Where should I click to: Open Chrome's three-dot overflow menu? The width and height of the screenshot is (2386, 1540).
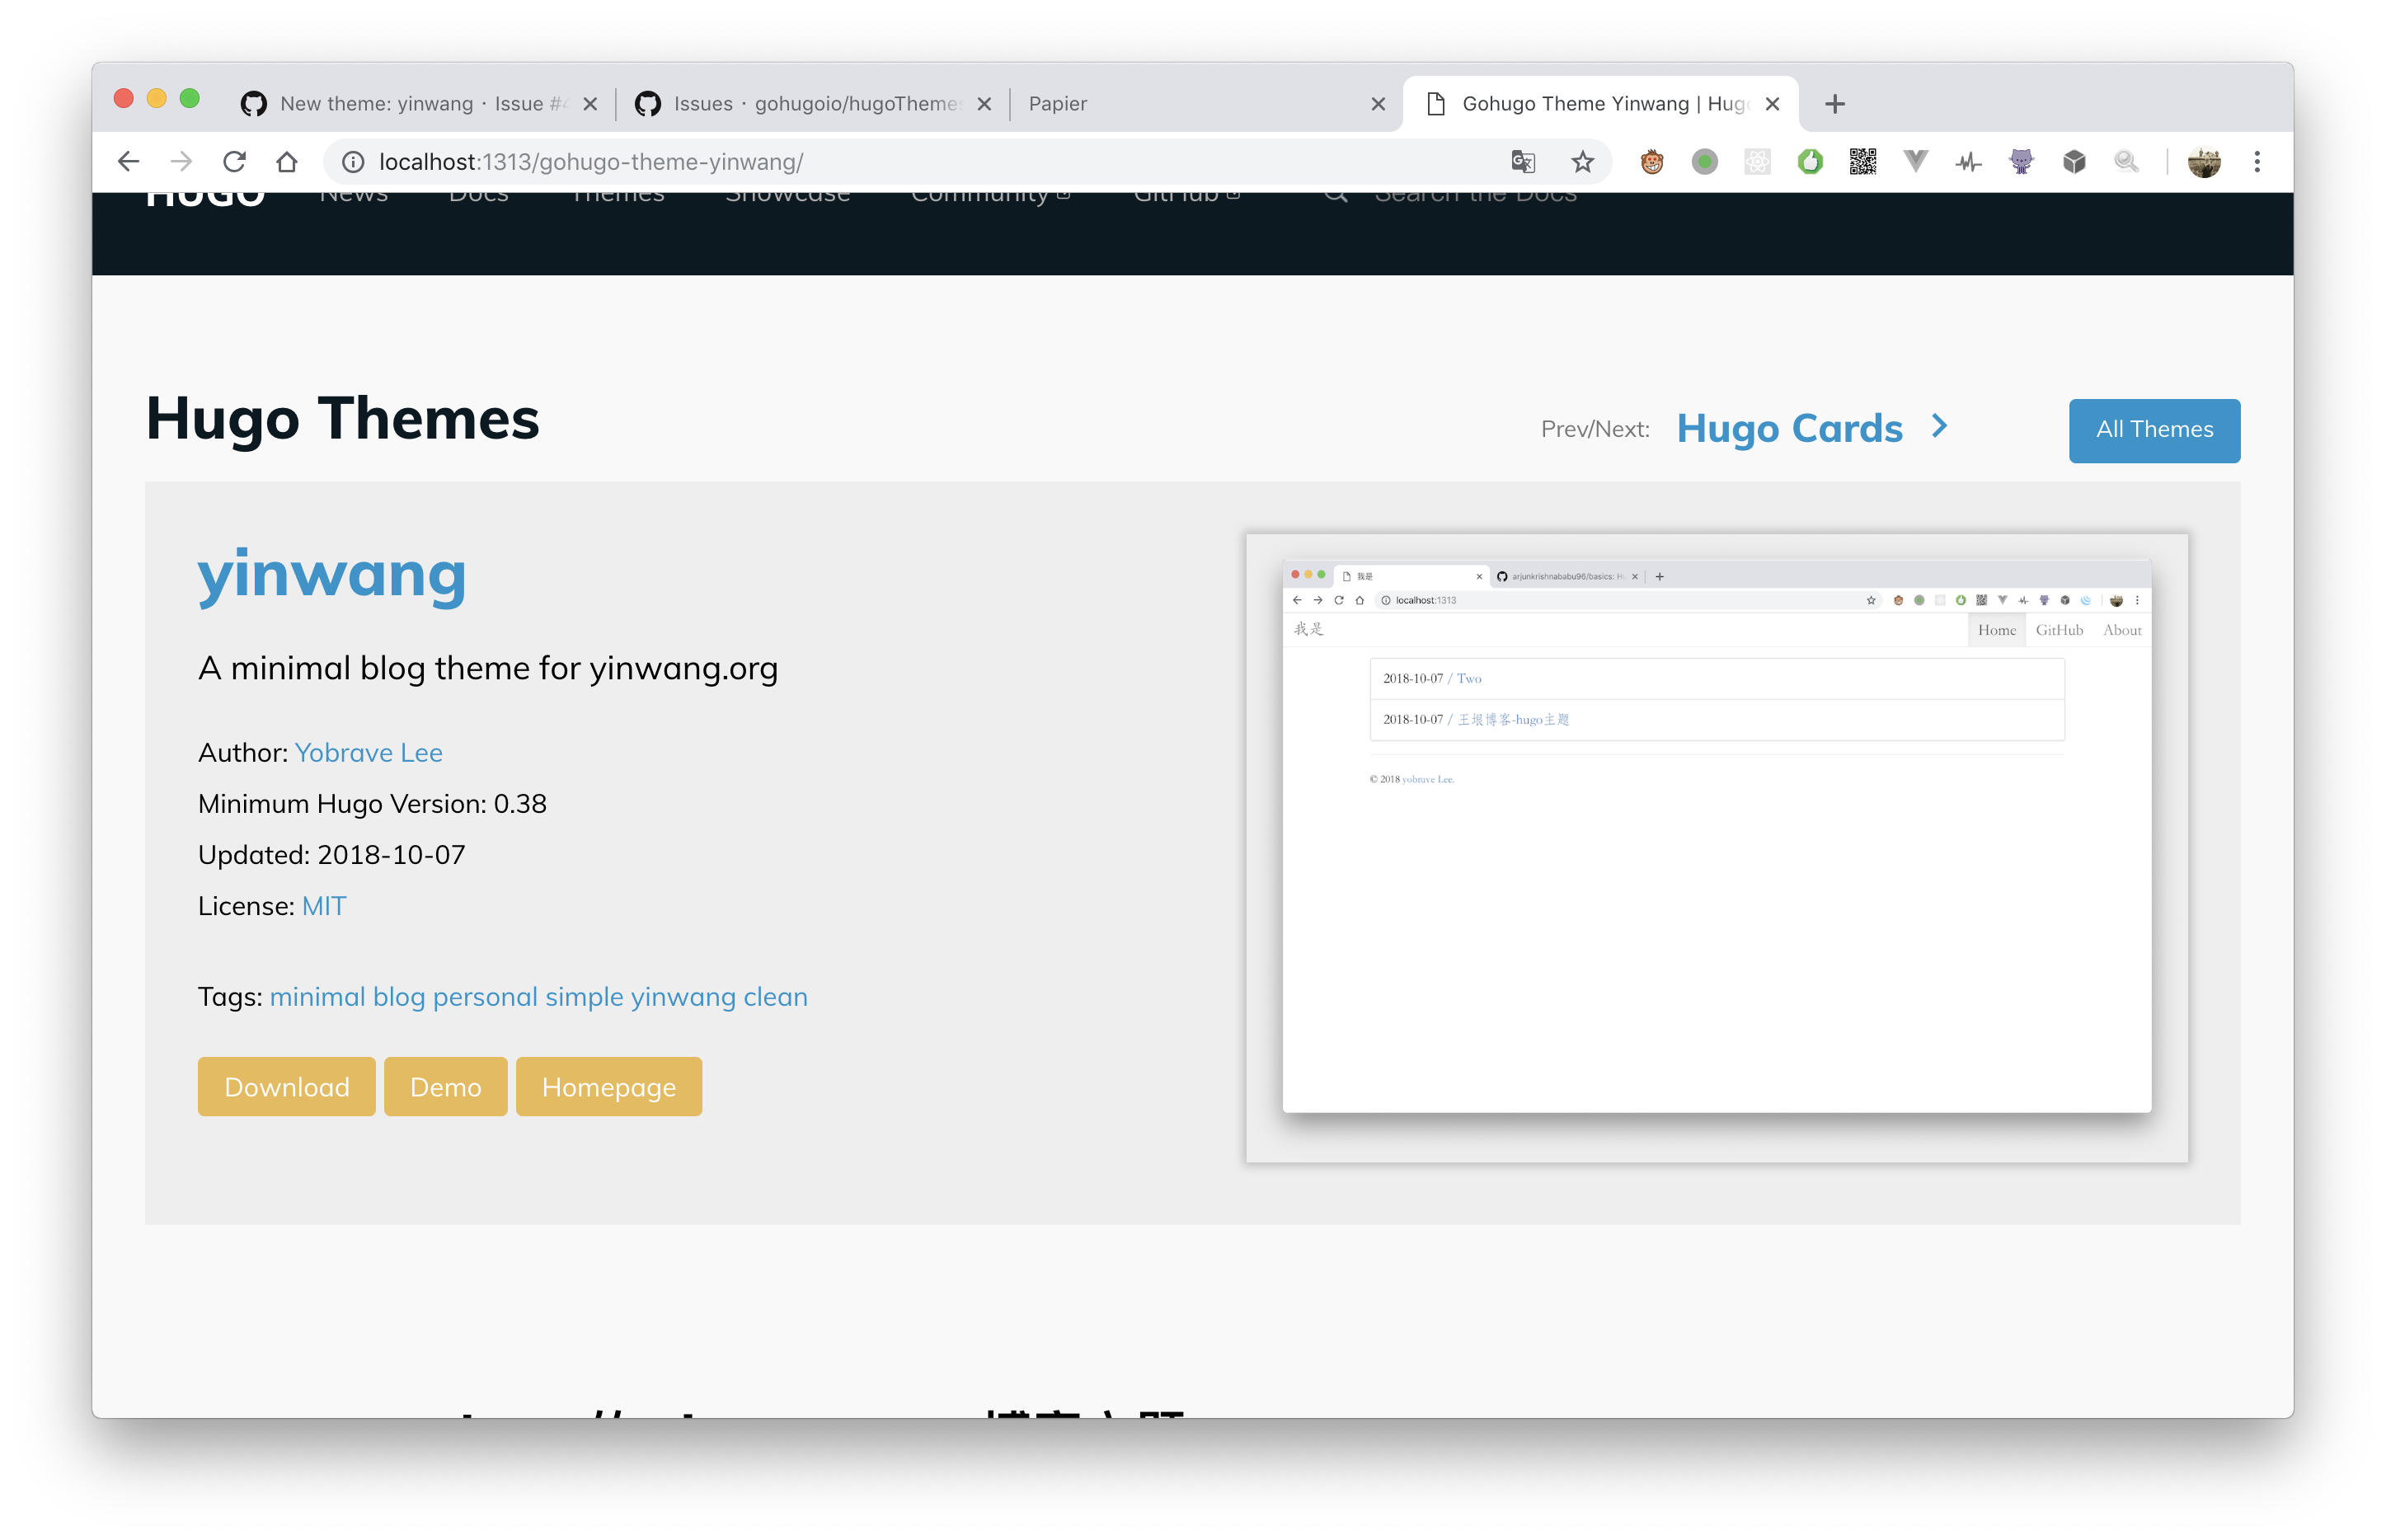[2257, 161]
